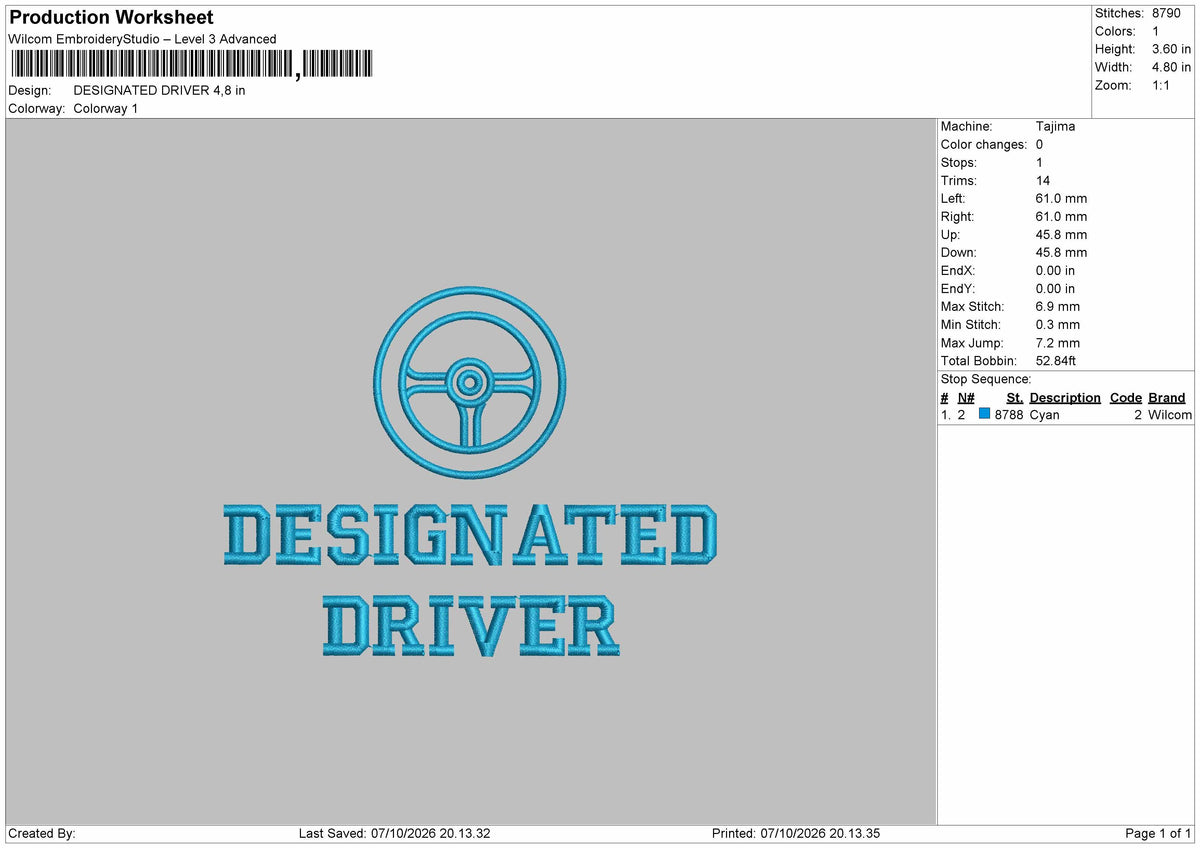Click the 'Colors:' label
1200x848 pixels.
[1115, 31]
